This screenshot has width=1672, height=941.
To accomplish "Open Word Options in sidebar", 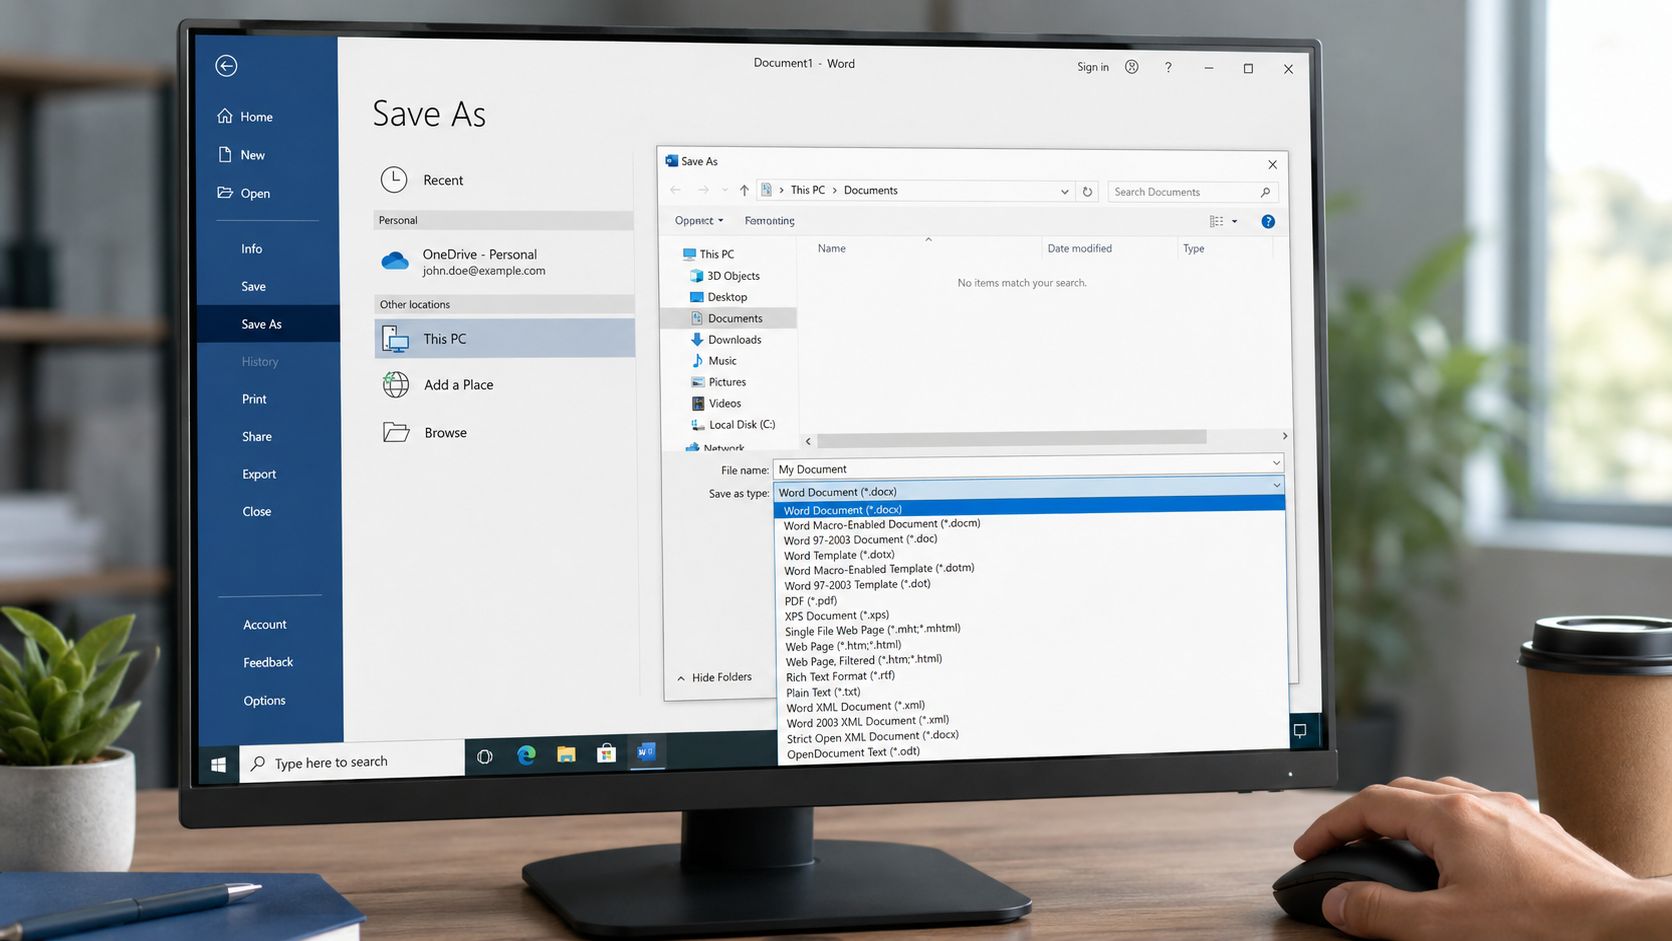I will click(x=265, y=701).
